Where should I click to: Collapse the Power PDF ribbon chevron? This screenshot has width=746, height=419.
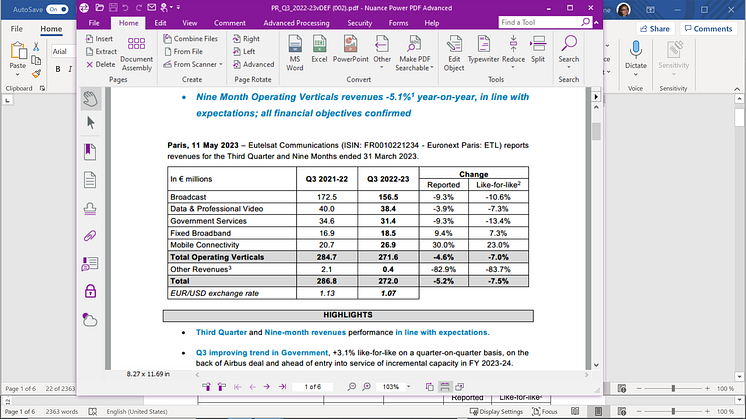tap(597, 22)
